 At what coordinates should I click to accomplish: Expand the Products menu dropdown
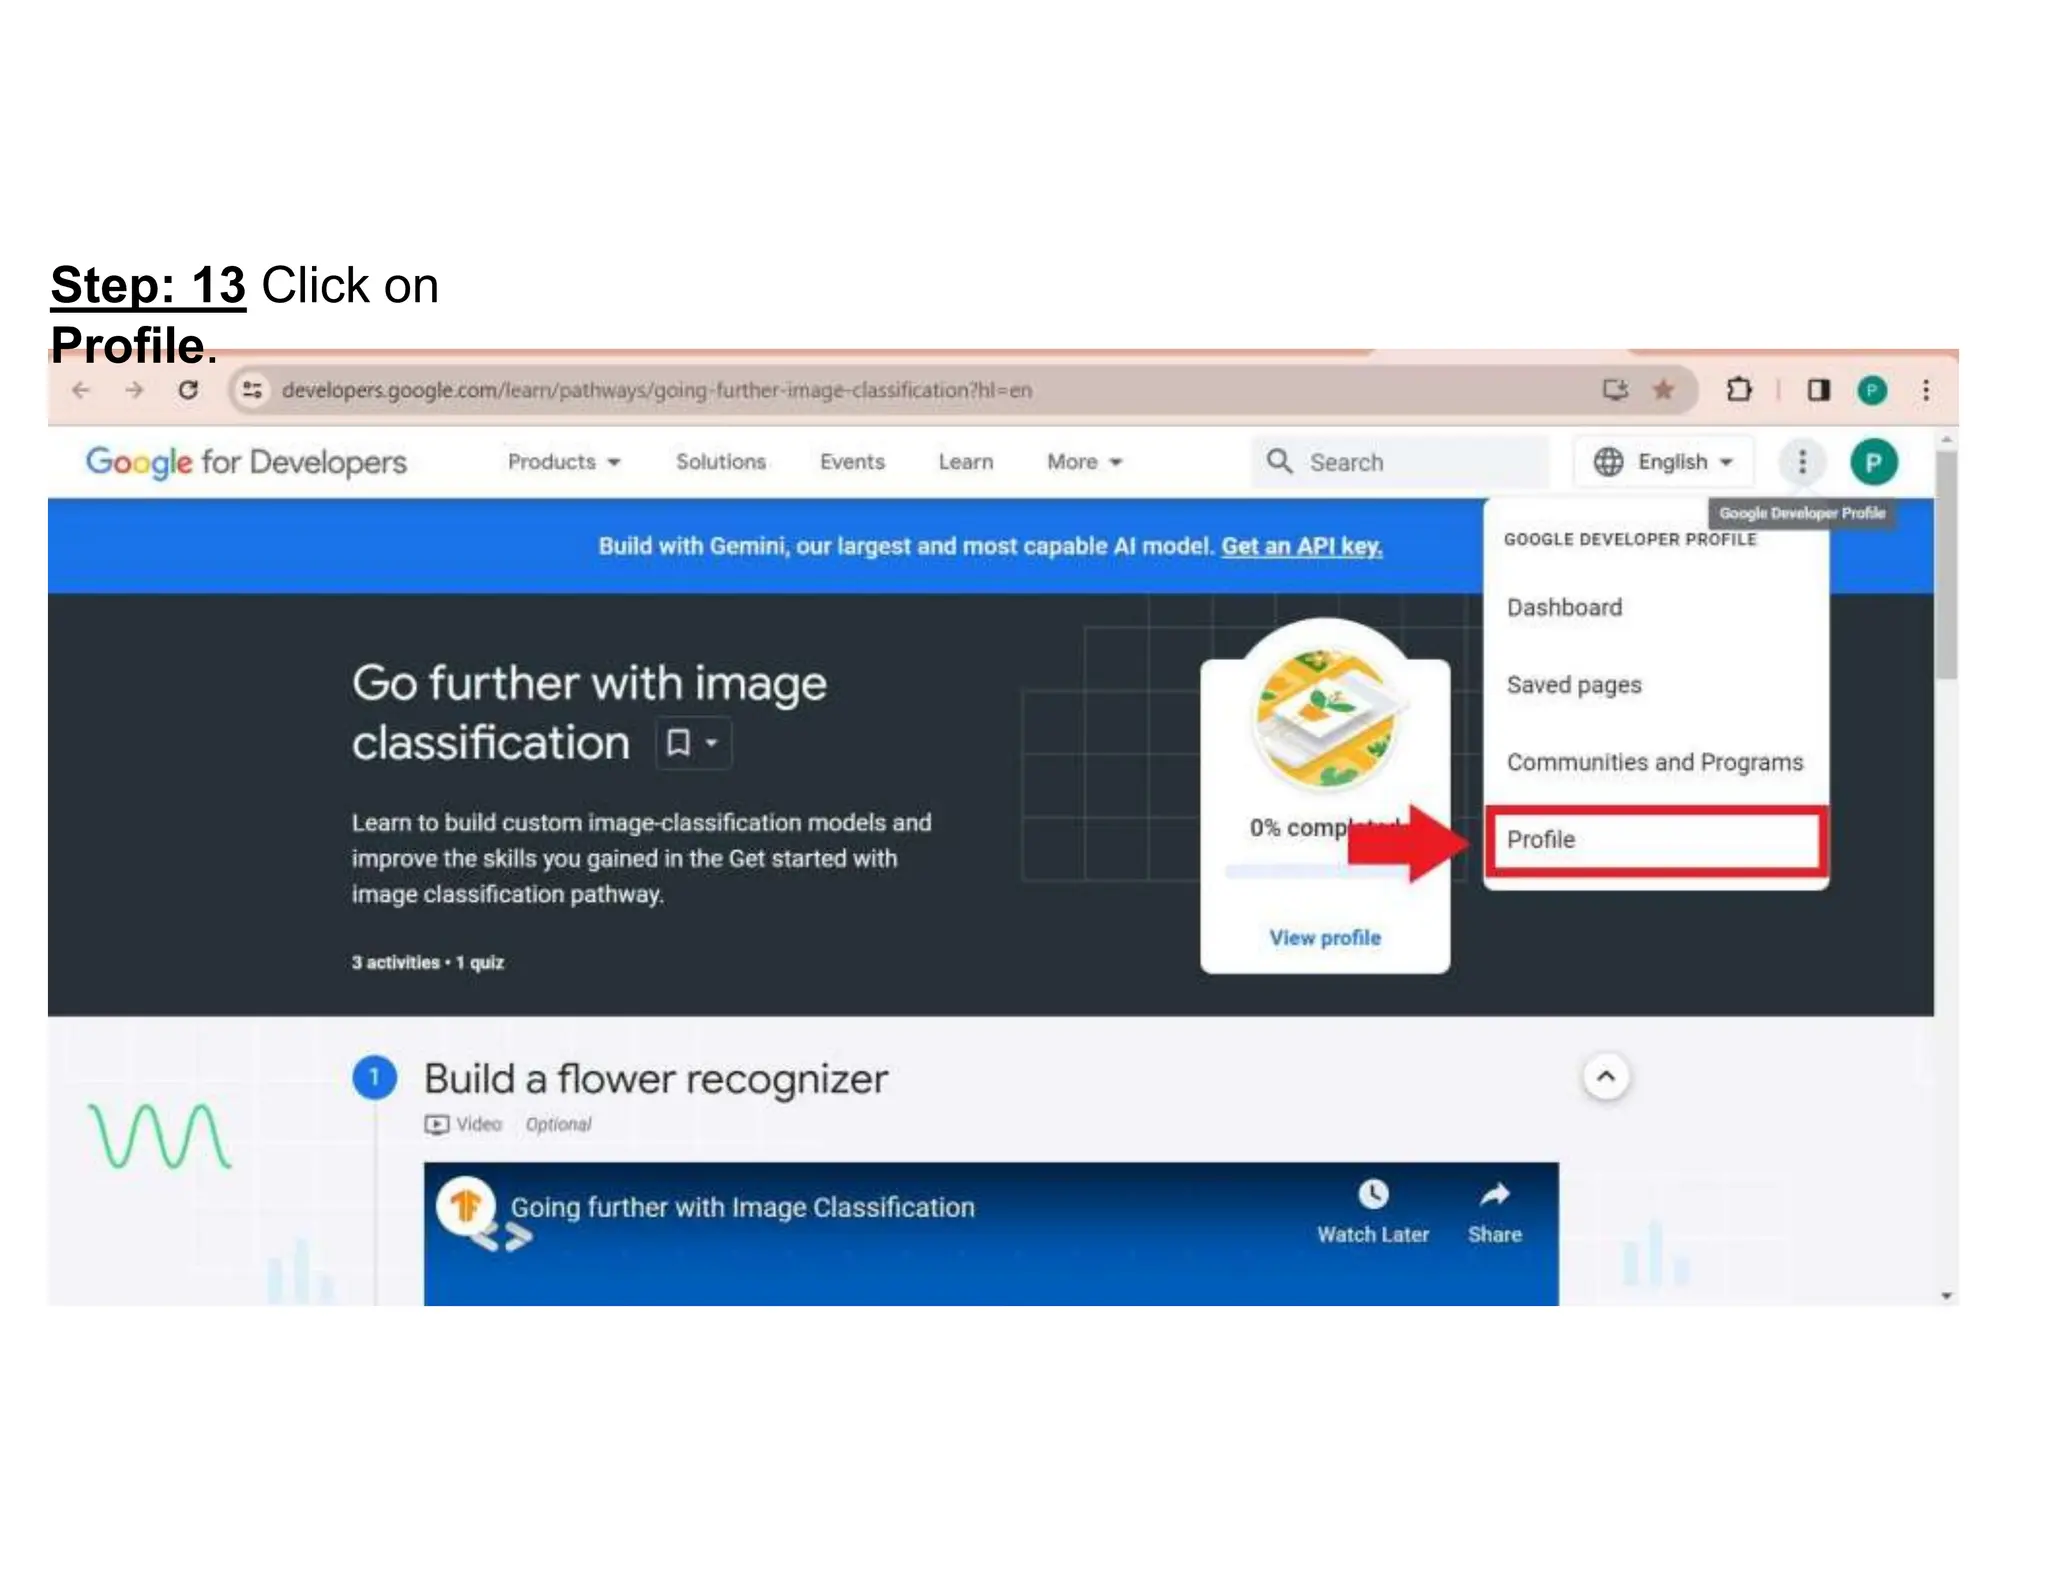click(564, 462)
